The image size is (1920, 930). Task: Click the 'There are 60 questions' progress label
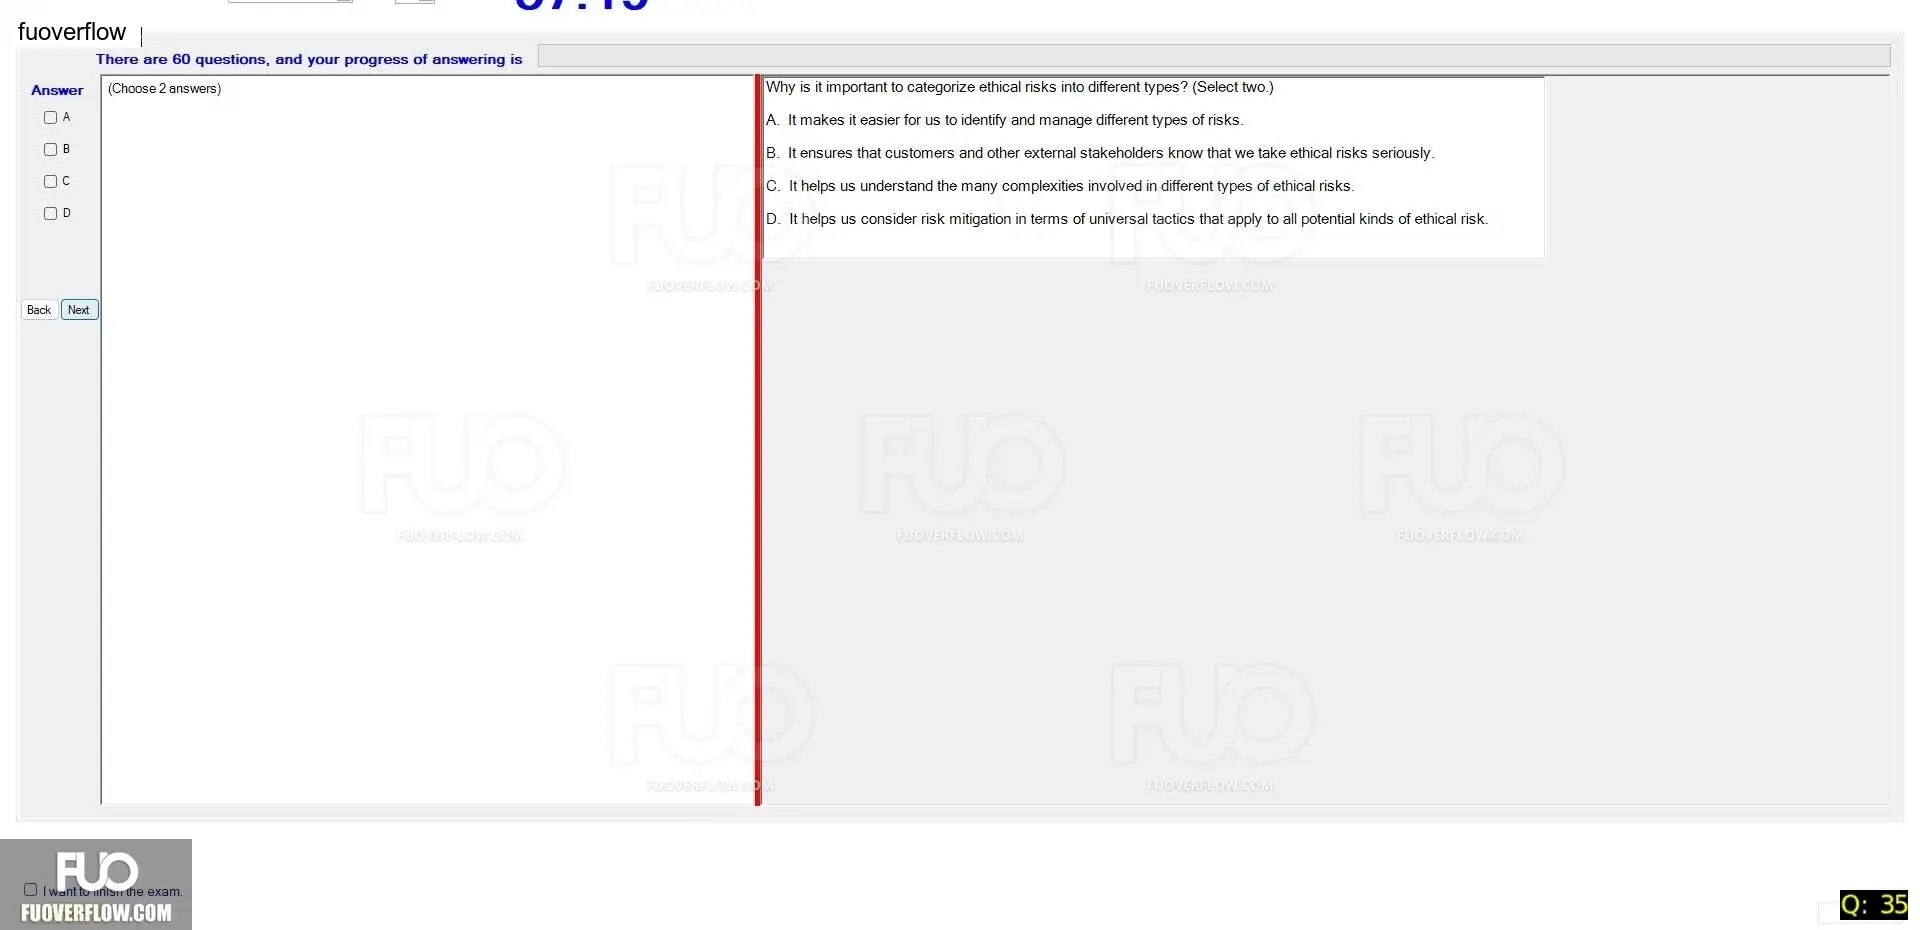point(309,59)
